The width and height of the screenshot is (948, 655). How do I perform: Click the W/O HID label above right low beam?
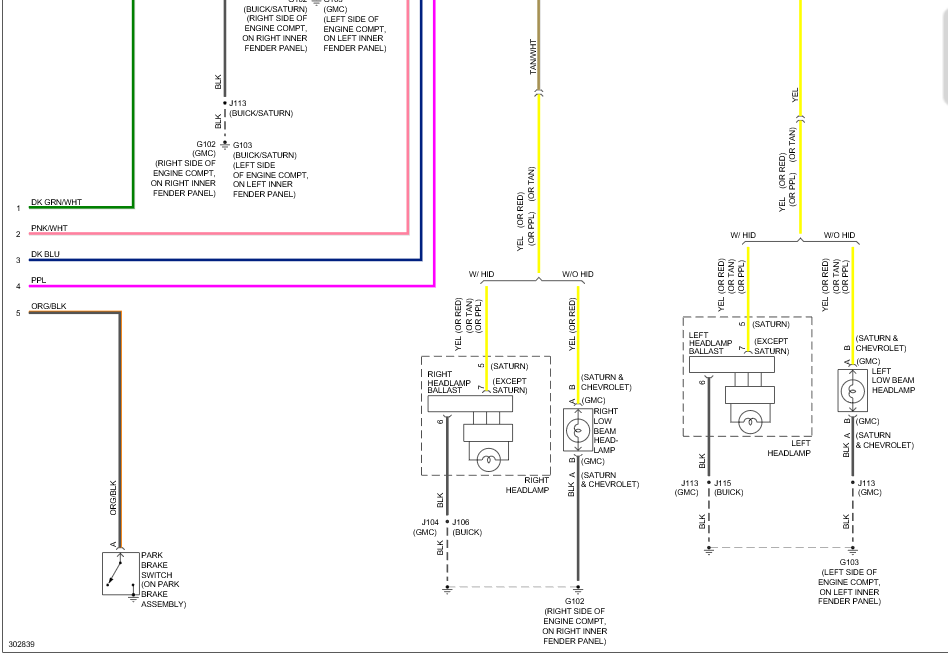coord(578,274)
